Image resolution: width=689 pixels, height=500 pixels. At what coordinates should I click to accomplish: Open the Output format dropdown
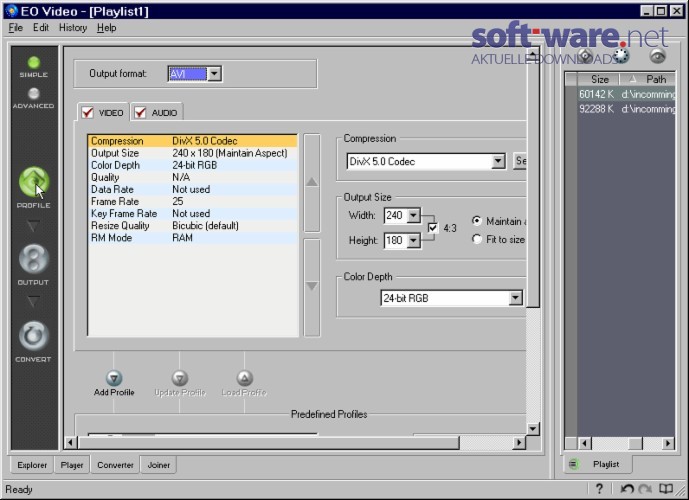(214, 74)
